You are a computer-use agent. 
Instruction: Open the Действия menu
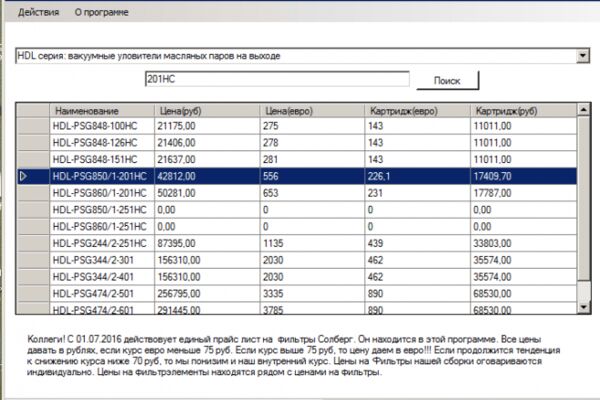click(38, 12)
